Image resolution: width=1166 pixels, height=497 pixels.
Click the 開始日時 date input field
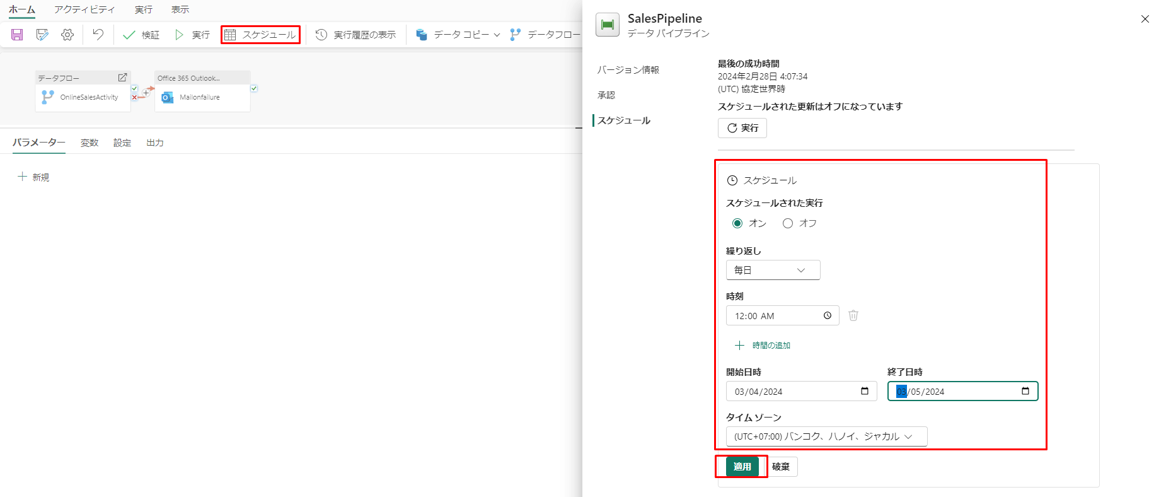click(x=790, y=392)
